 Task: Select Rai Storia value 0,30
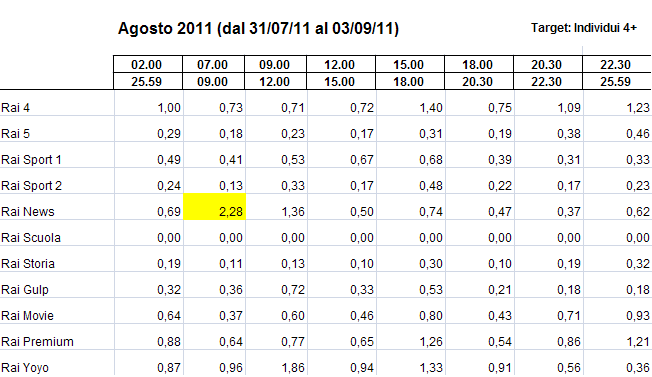click(431, 264)
